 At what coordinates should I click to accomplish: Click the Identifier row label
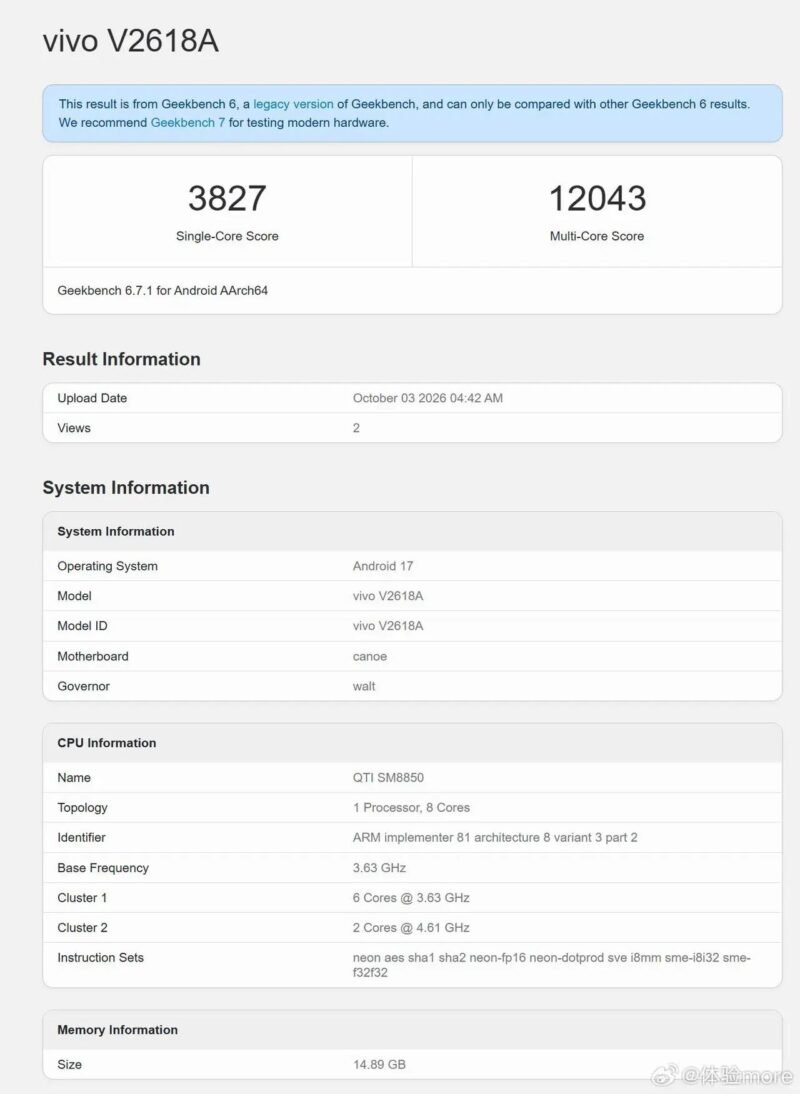tap(82, 837)
